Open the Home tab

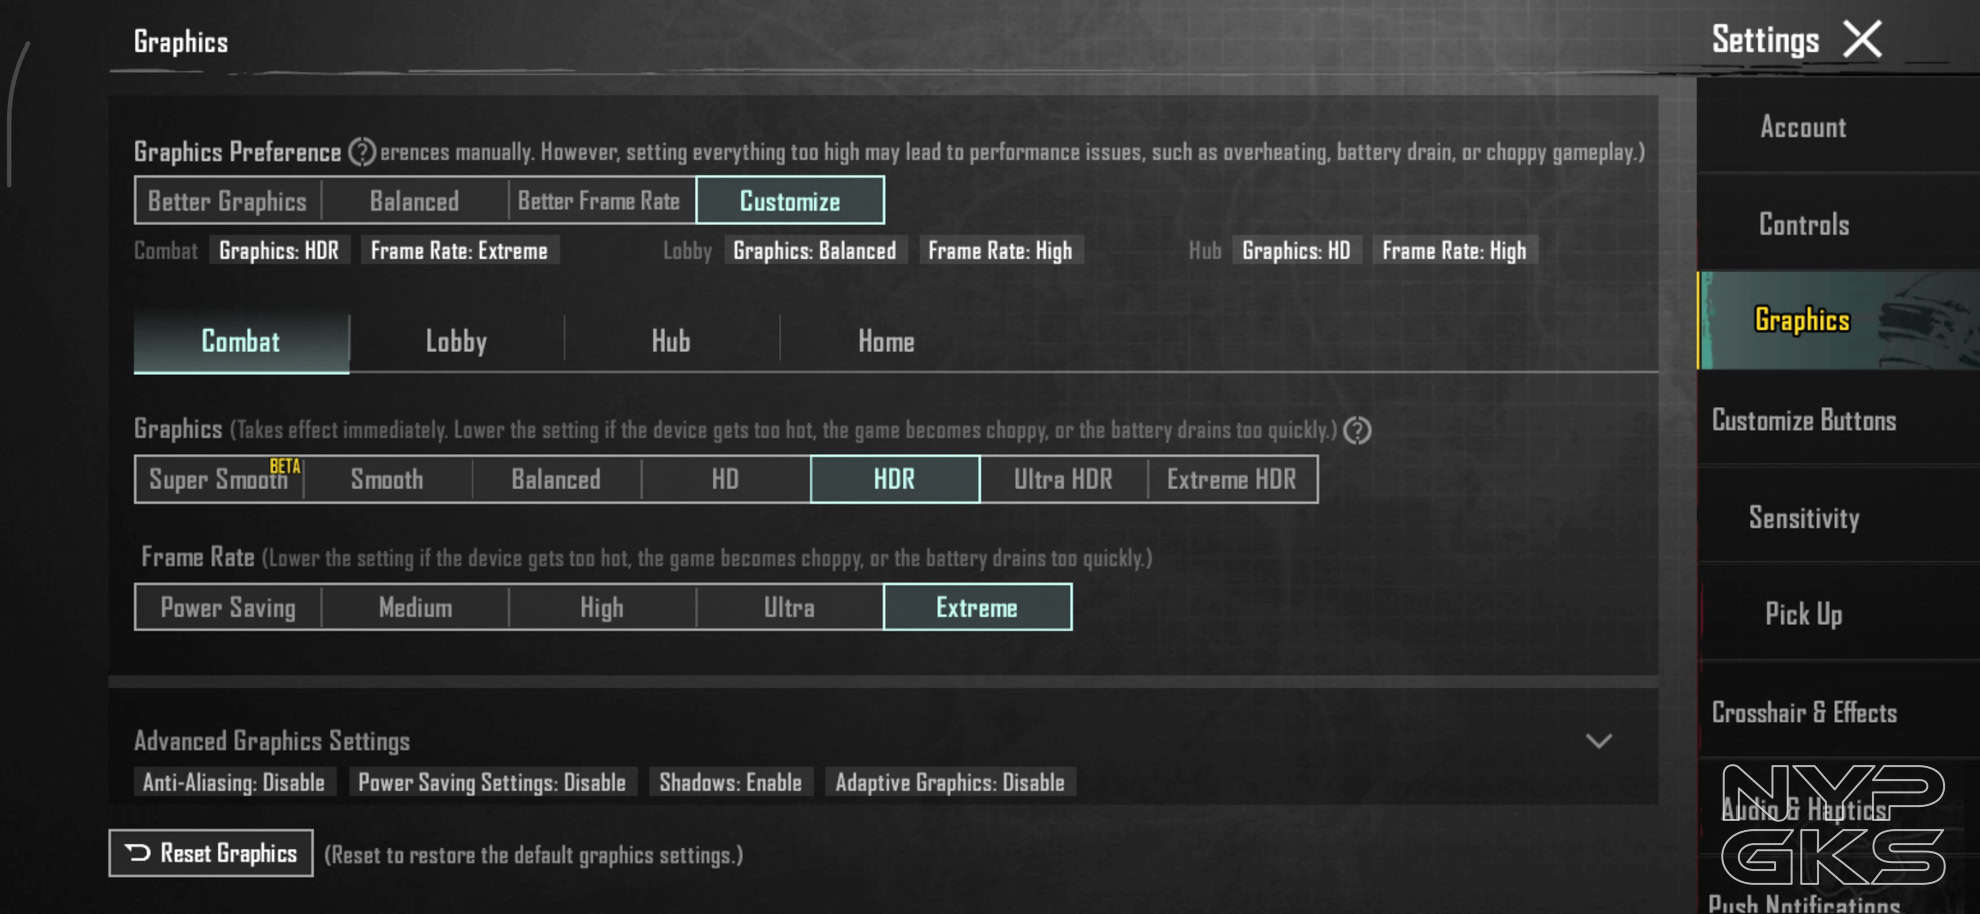[x=886, y=342]
